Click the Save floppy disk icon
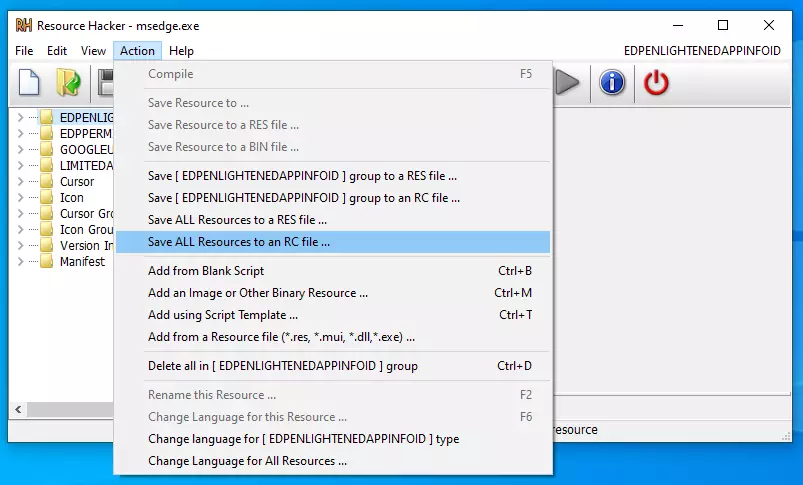This screenshot has width=803, height=485. tap(105, 82)
